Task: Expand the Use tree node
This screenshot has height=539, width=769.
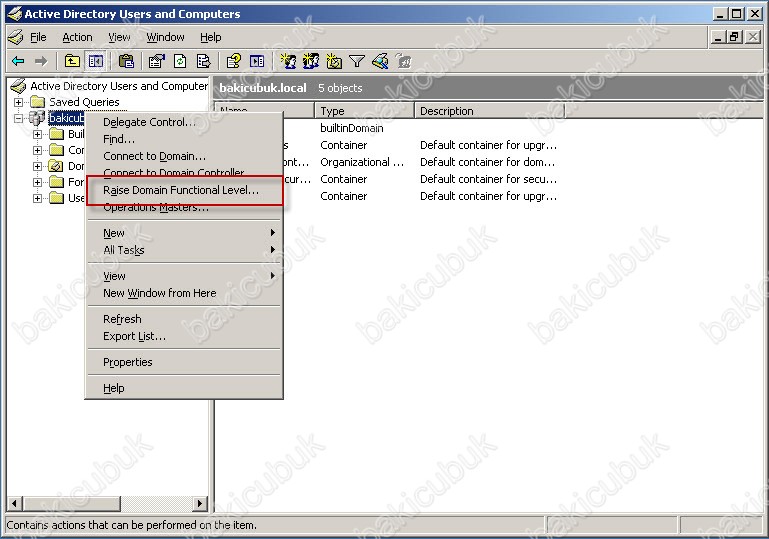Action: click(37, 198)
